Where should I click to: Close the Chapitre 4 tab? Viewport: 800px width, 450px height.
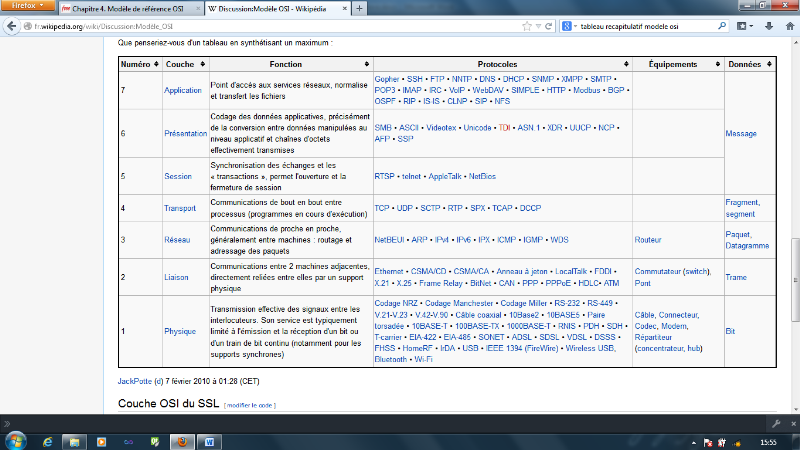[198, 9]
